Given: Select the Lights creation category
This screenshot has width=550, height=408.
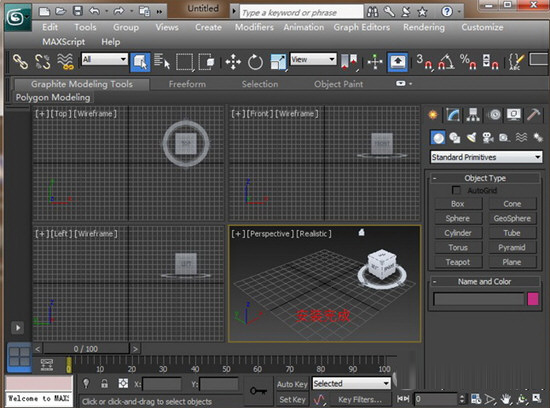Looking at the screenshot, I should pyautogui.click(x=471, y=138).
